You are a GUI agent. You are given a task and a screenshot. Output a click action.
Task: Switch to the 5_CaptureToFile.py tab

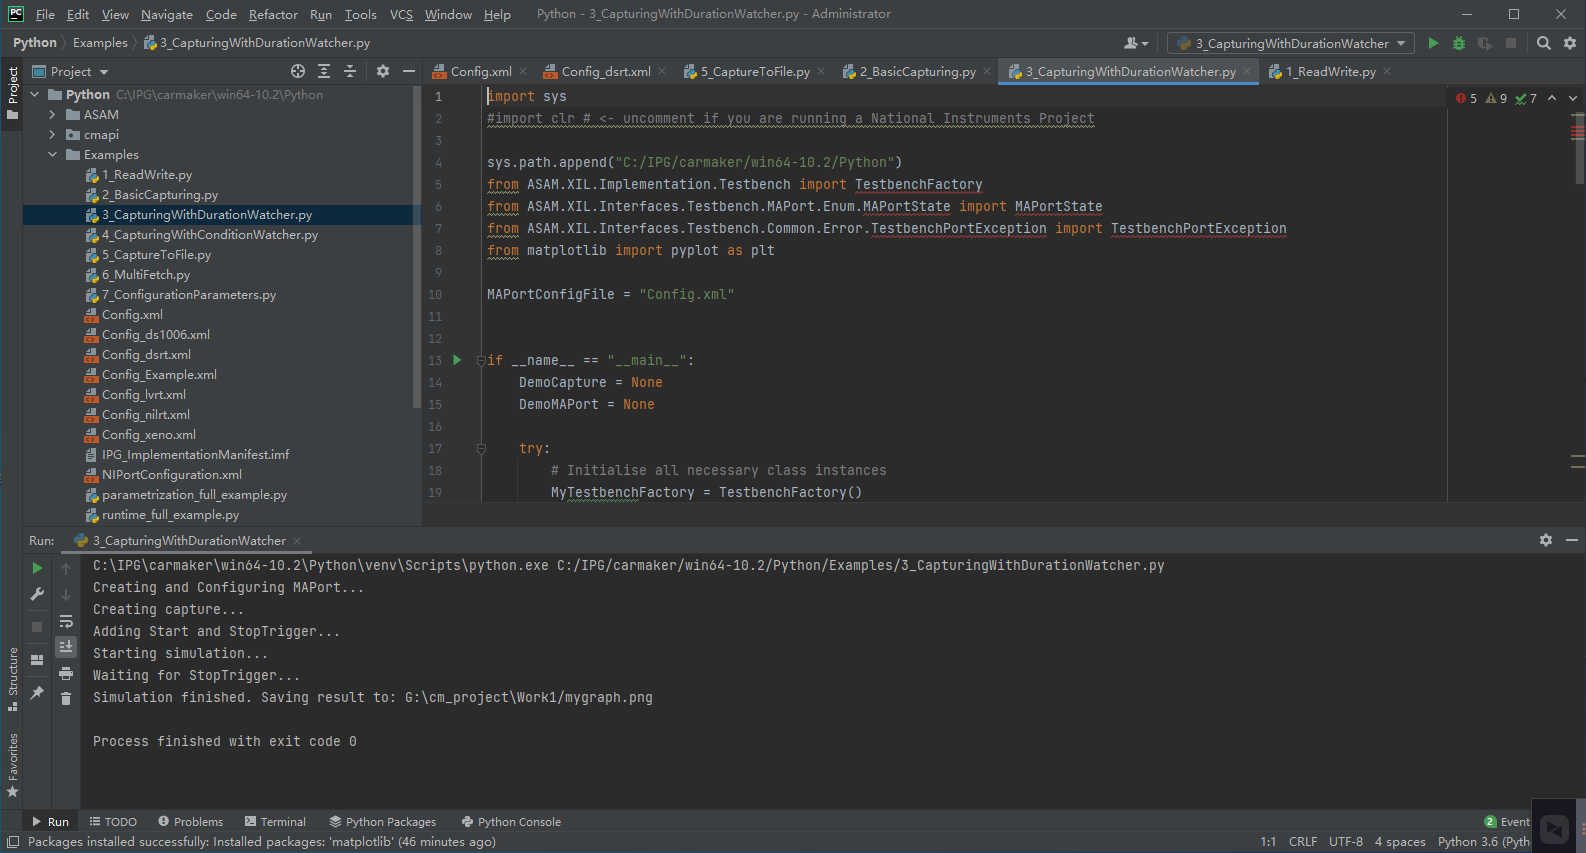point(755,71)
